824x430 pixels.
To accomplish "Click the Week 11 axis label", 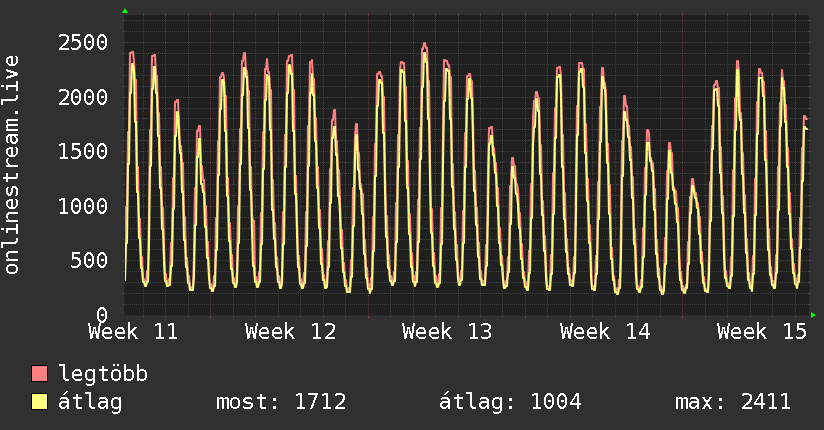I will tap(133, 332).
